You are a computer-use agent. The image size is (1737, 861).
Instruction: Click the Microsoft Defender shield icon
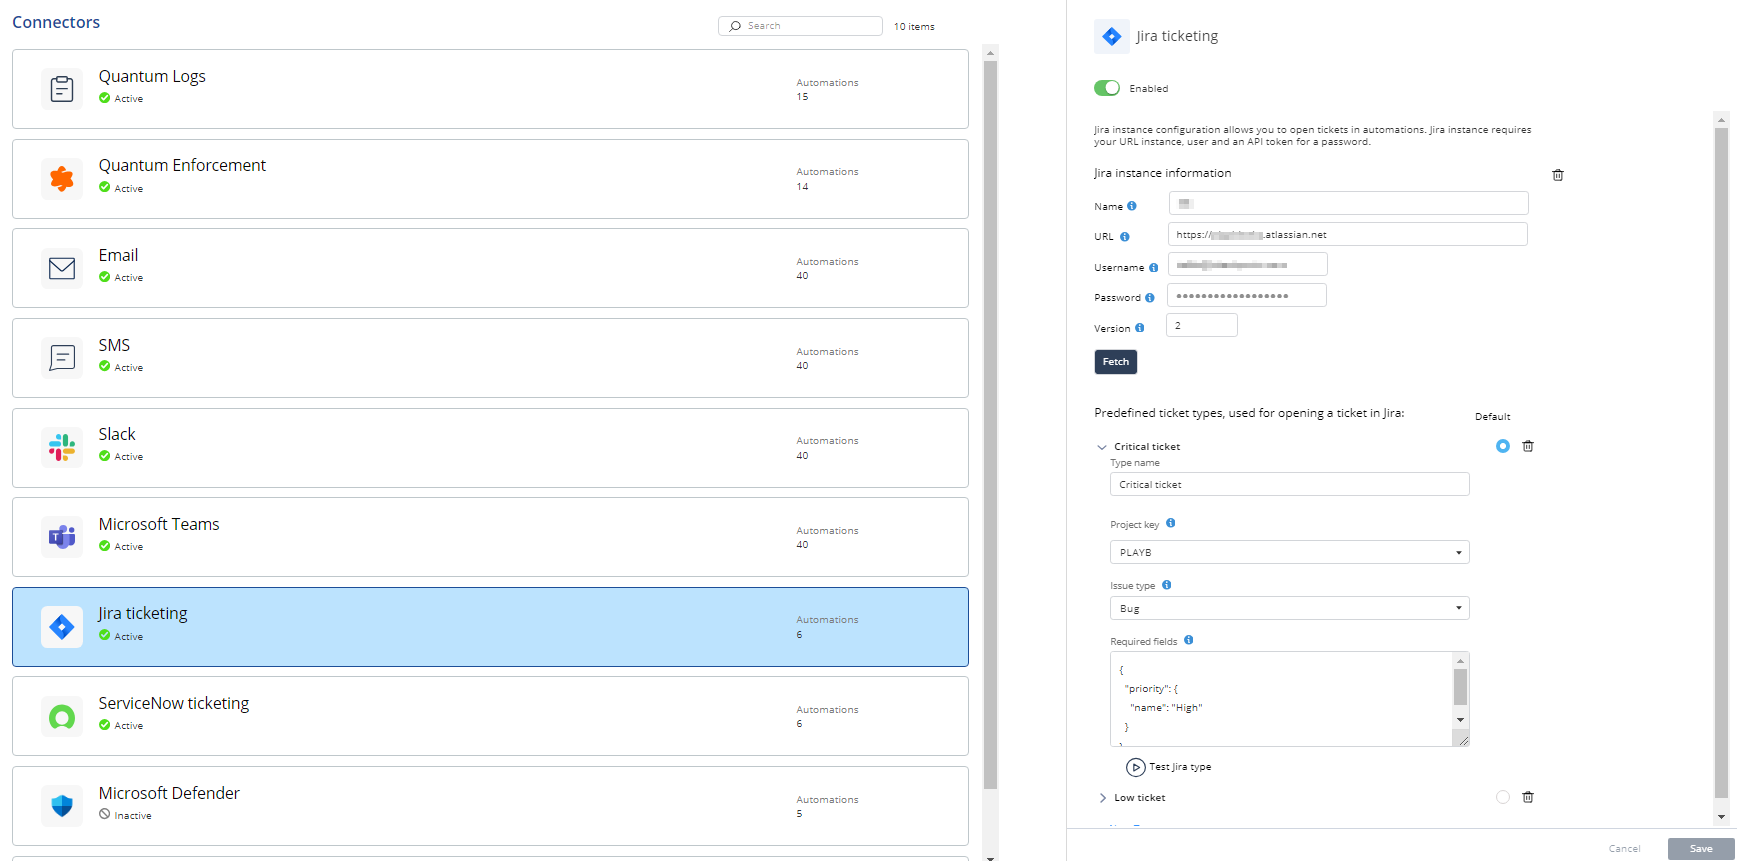click(x=62, y=806)
